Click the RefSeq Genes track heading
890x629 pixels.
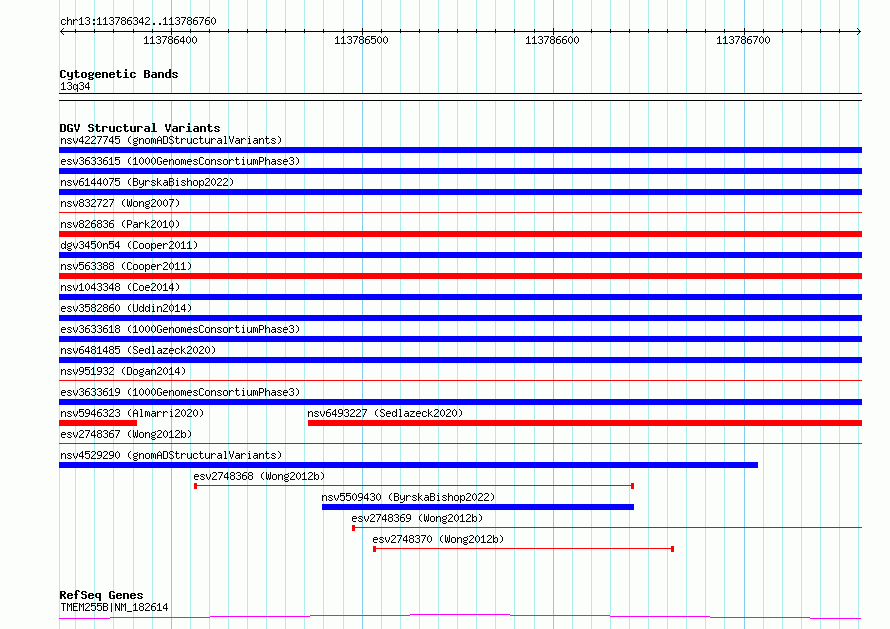click(x=101, y=595)
